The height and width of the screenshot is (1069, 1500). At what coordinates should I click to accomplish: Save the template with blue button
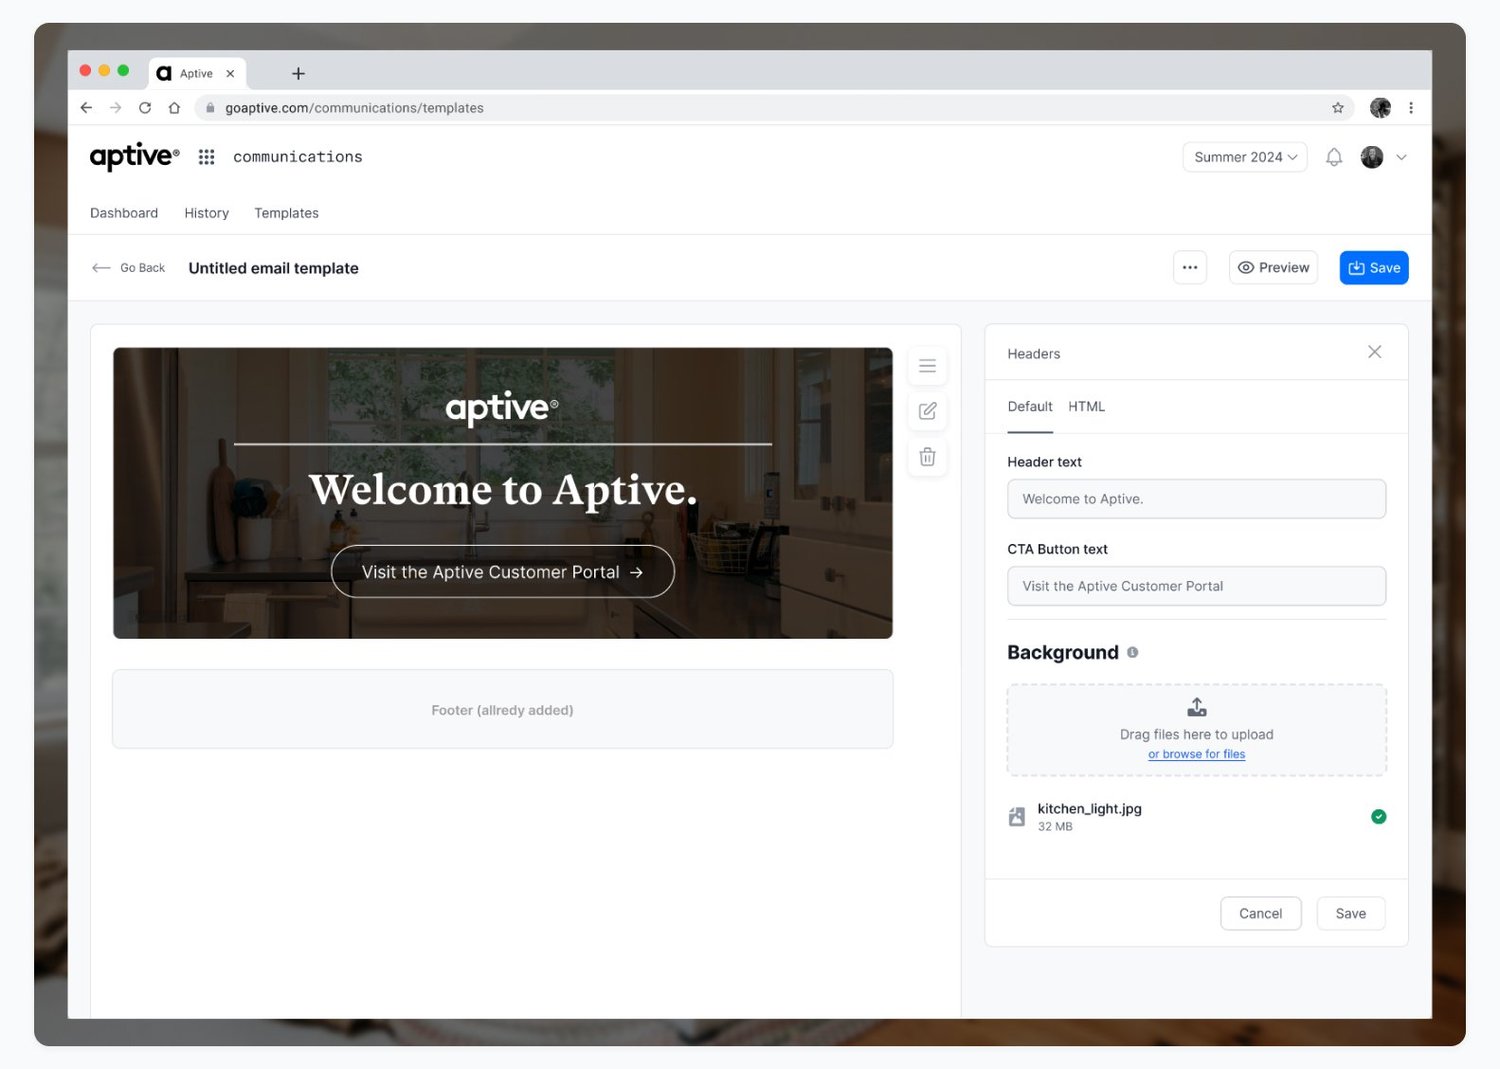1374,268
